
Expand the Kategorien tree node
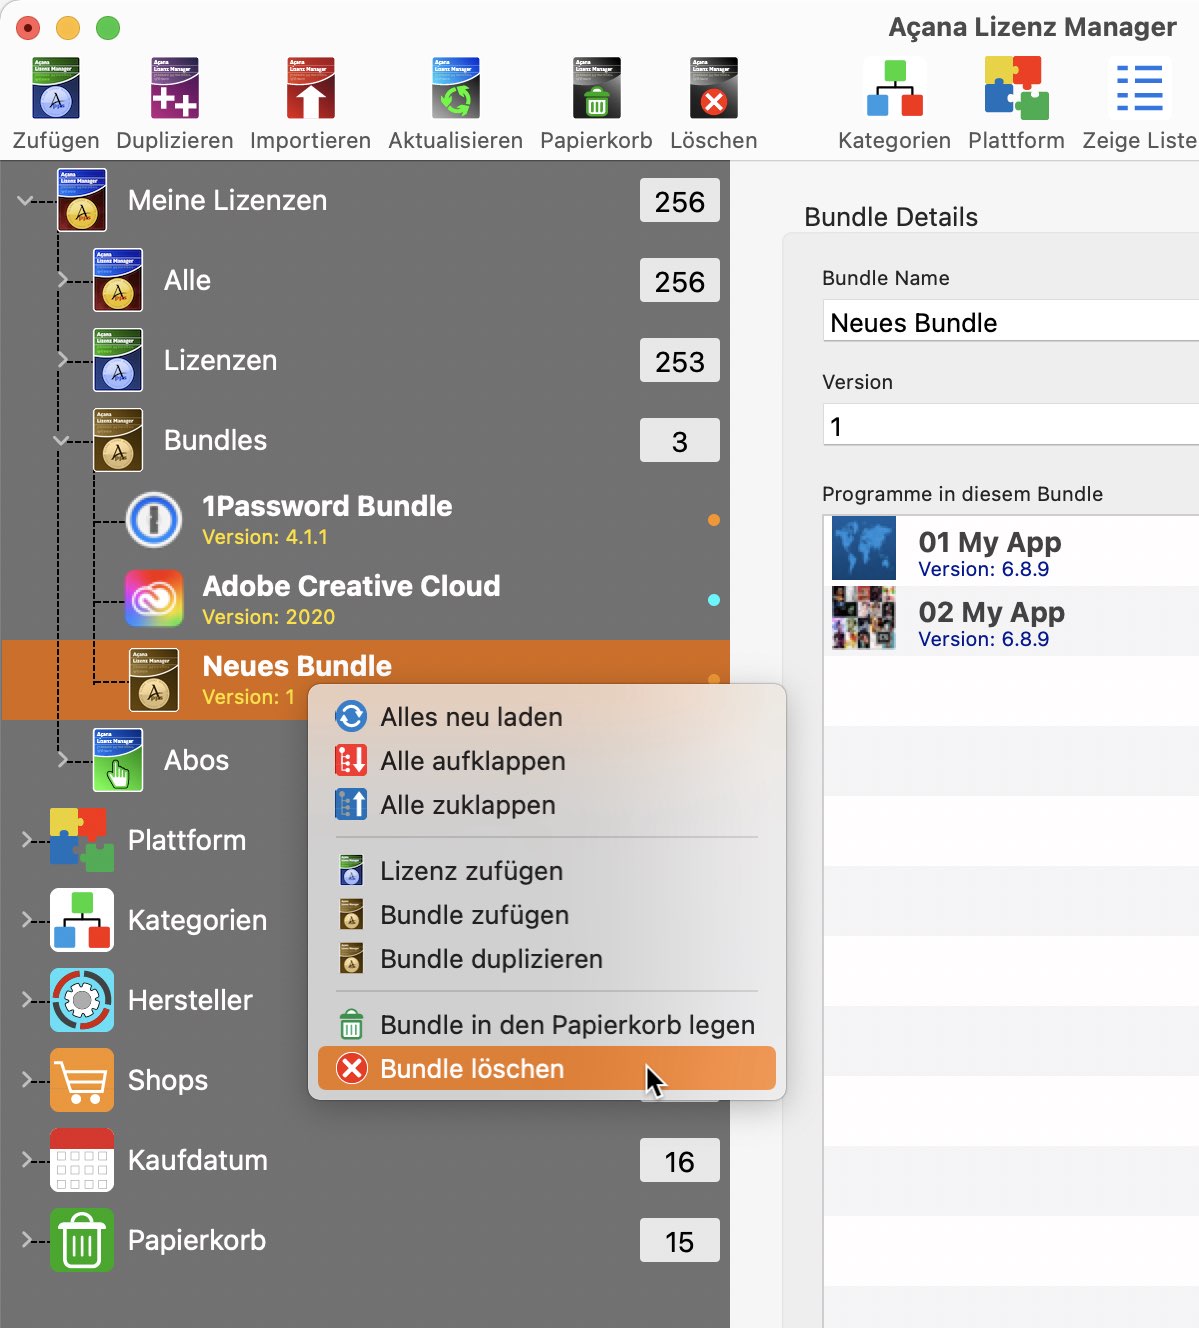tap(27, 920)
